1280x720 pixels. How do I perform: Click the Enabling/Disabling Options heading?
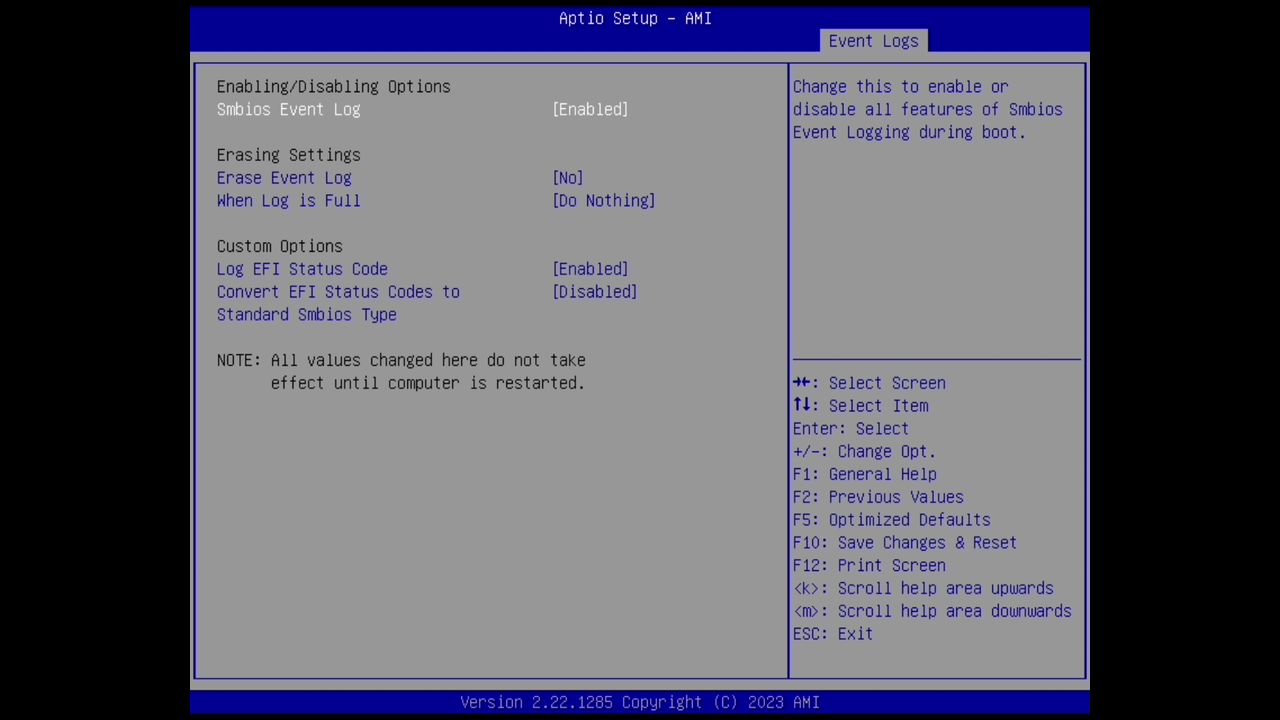point(333,87)
